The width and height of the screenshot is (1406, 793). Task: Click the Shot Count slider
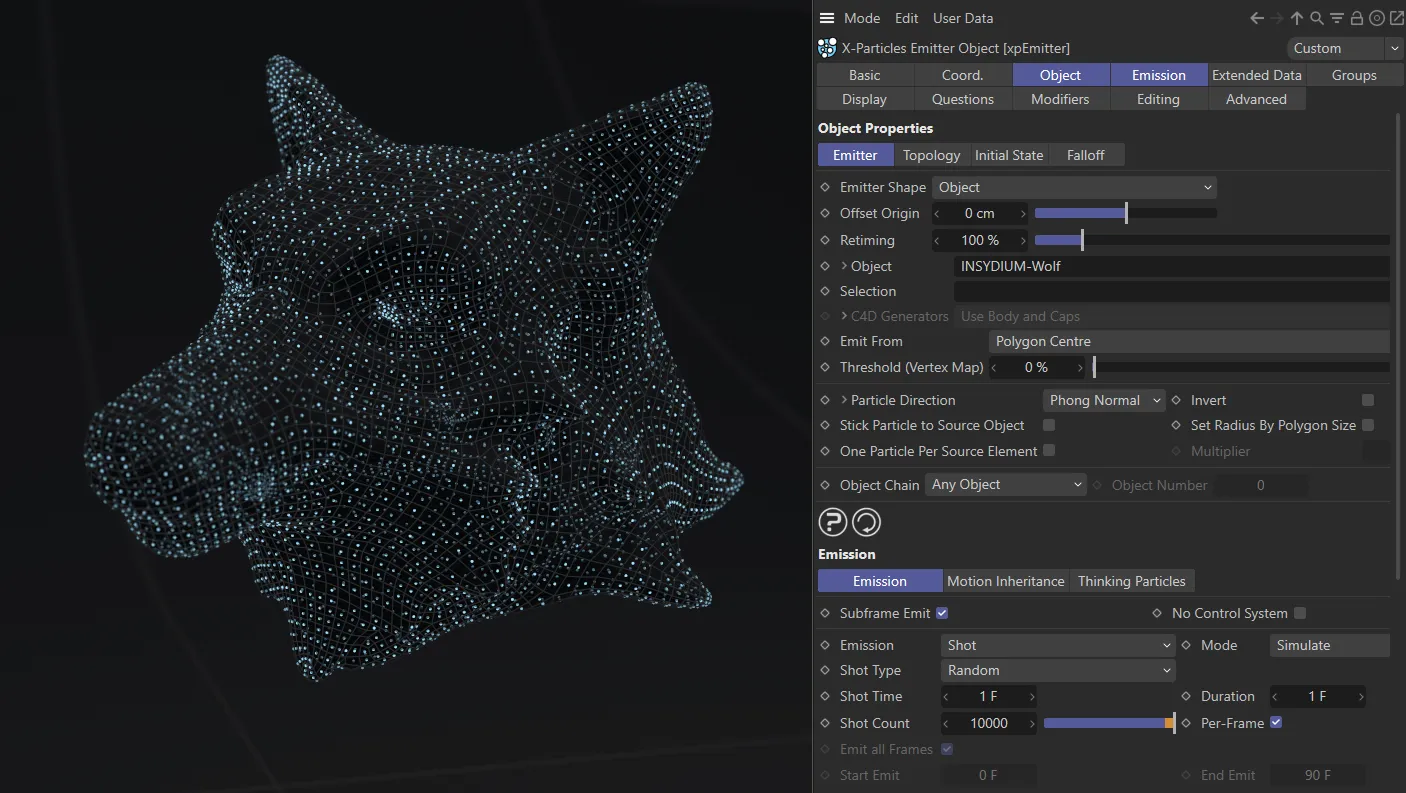[x=1108, y=723]
